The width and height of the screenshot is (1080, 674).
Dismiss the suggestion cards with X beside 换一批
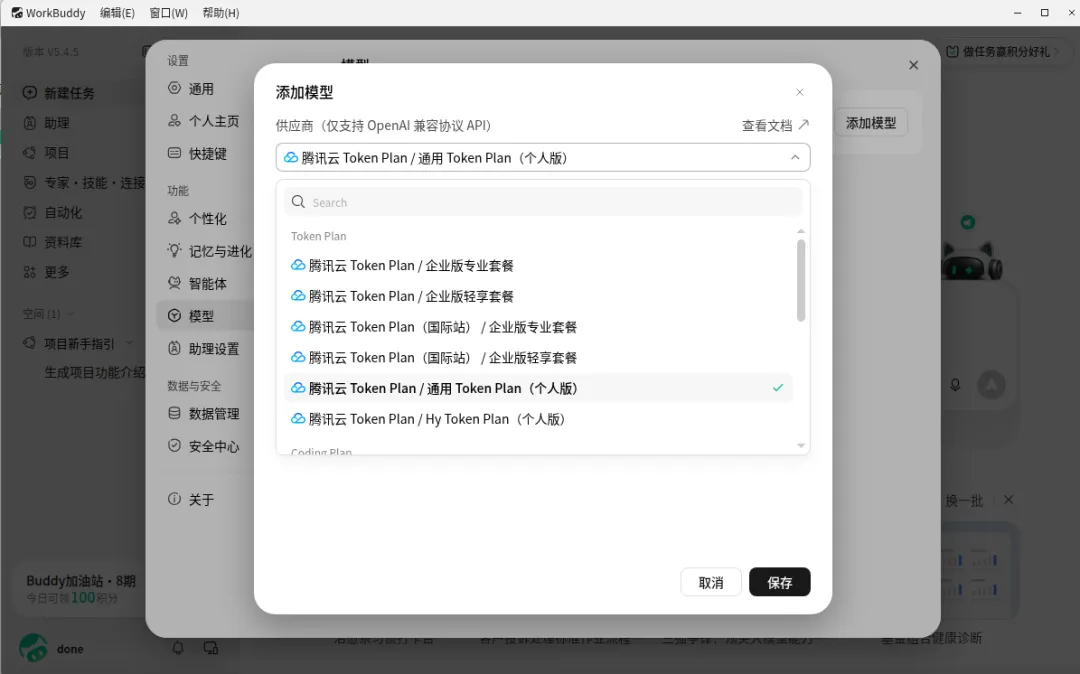[x=1008, y=500]
